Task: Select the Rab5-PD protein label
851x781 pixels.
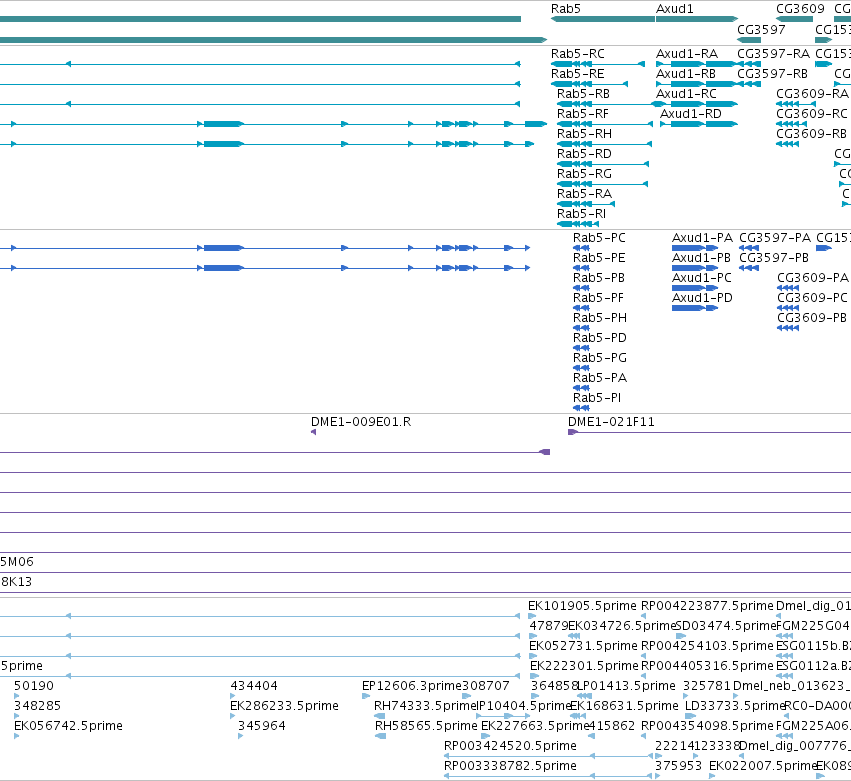Action: pos(600,338)
